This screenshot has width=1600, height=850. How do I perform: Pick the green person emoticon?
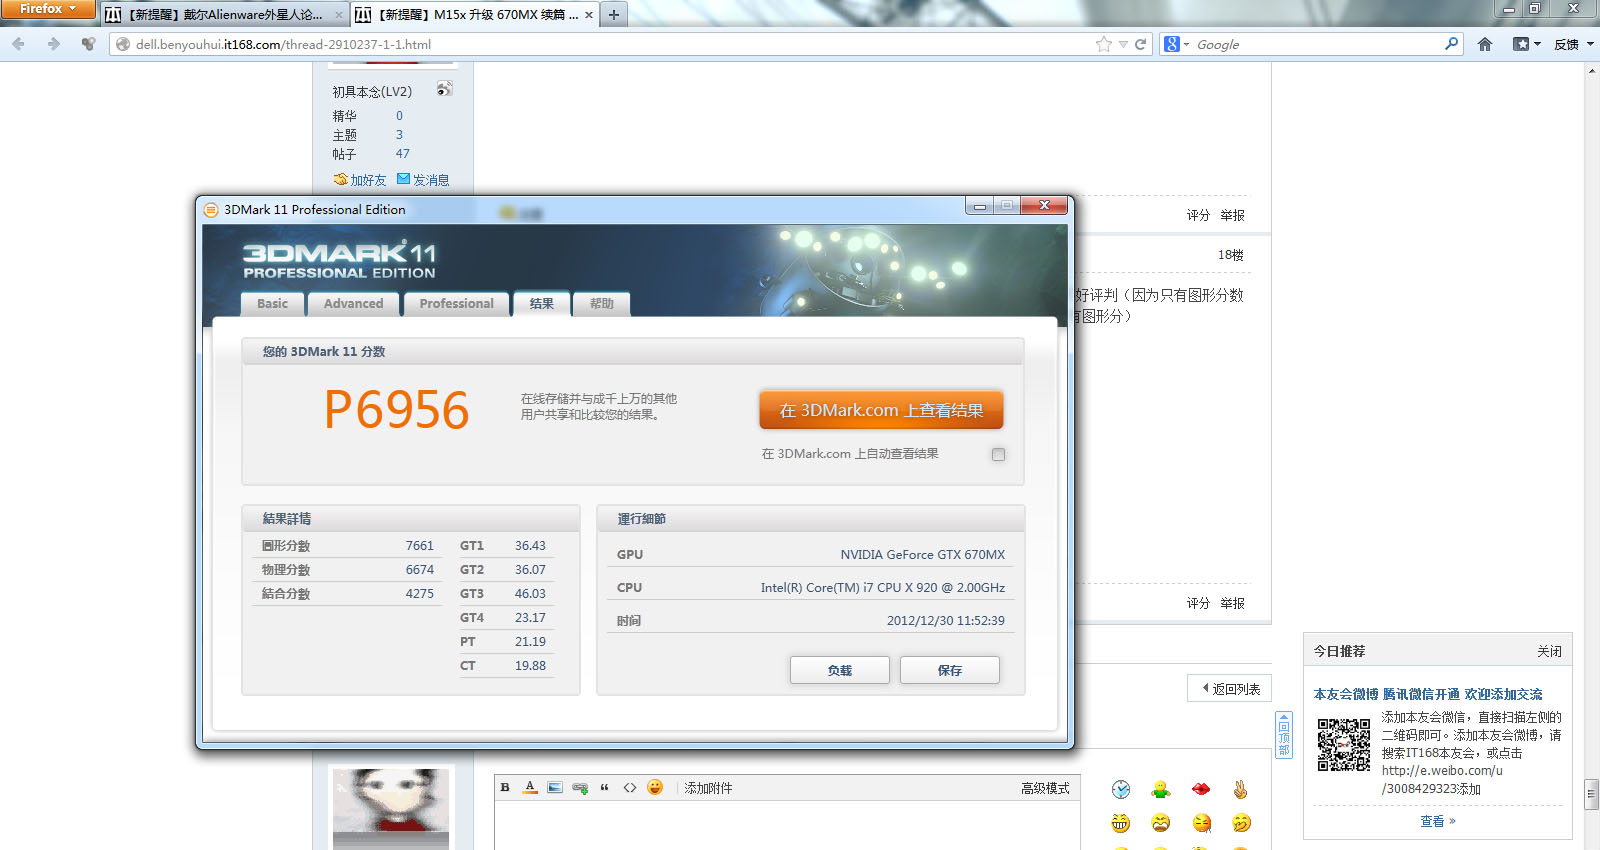coord(1161,790)
